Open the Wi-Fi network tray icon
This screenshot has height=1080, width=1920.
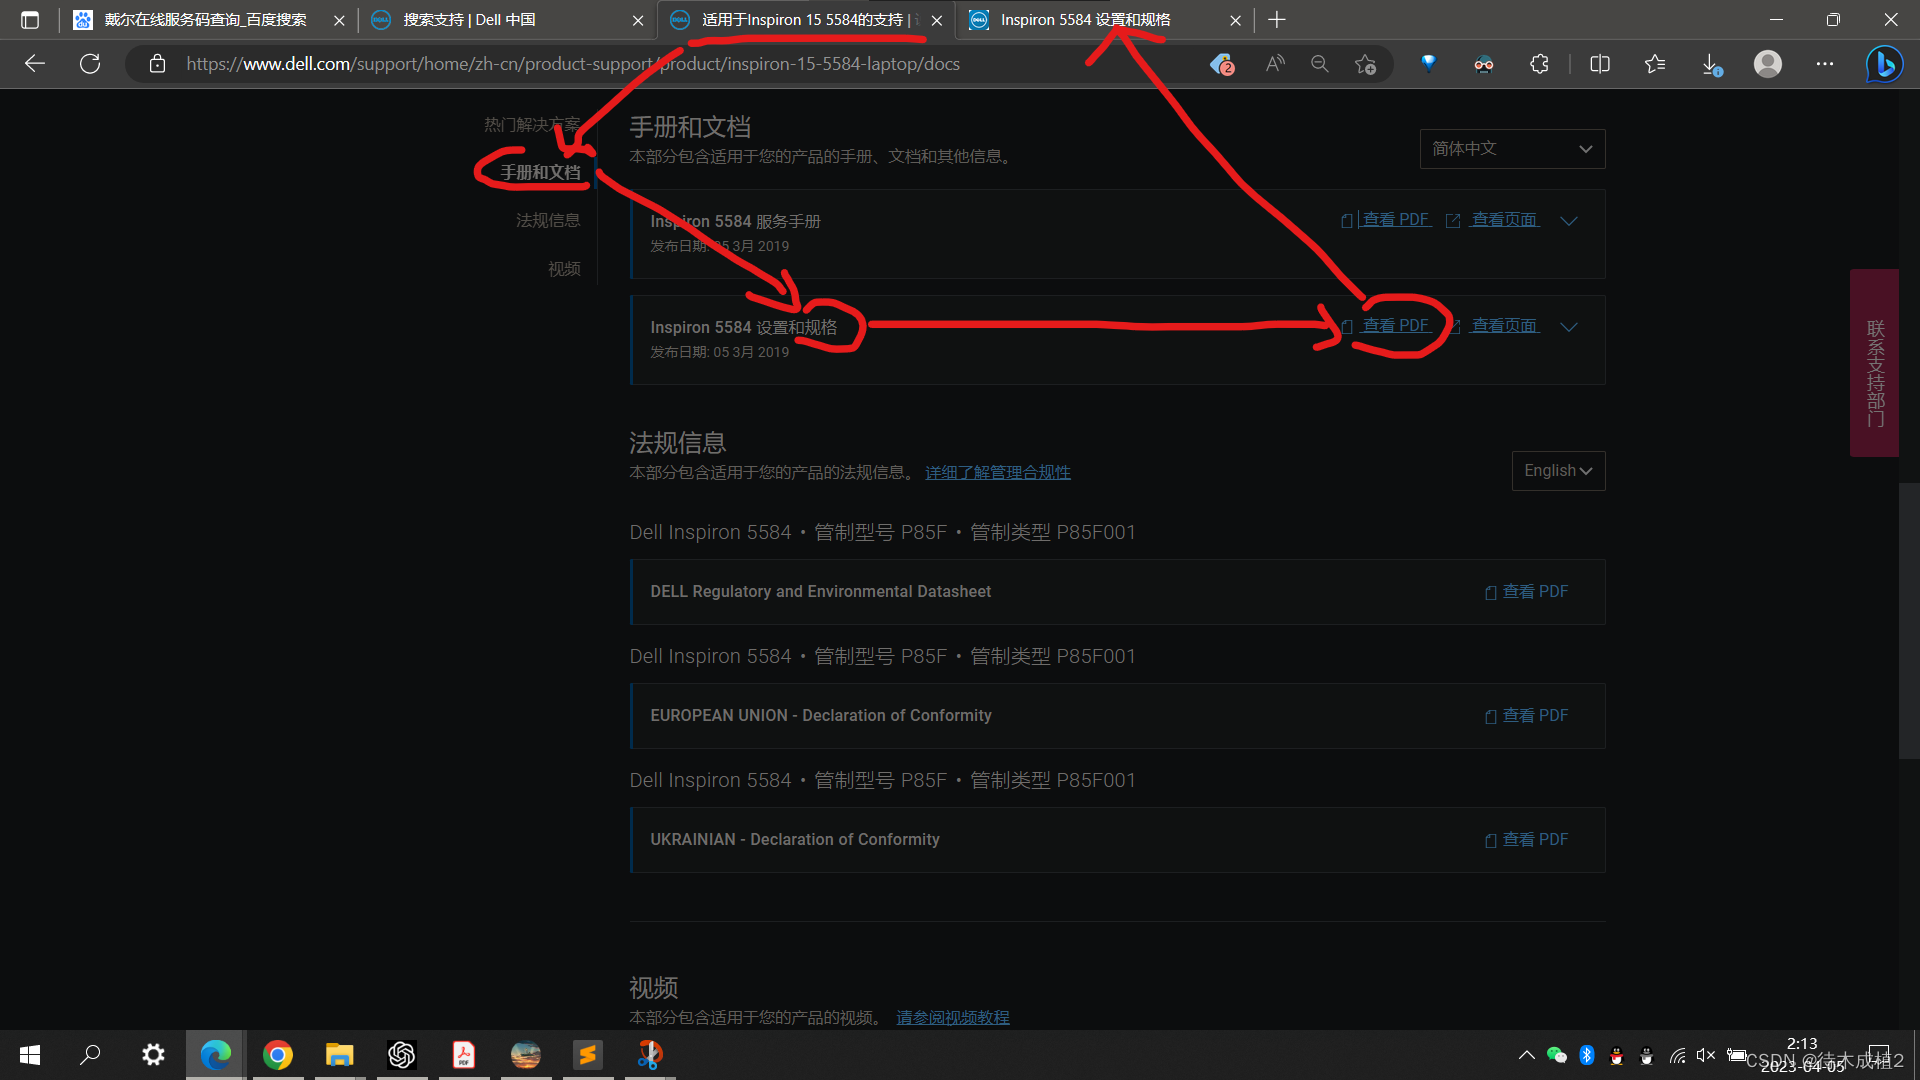[1677, 1055]
